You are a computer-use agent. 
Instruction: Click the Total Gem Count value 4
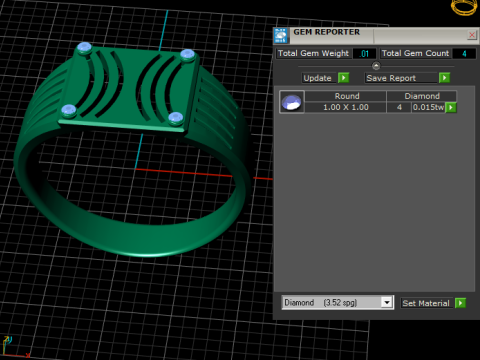coord(464,53)
